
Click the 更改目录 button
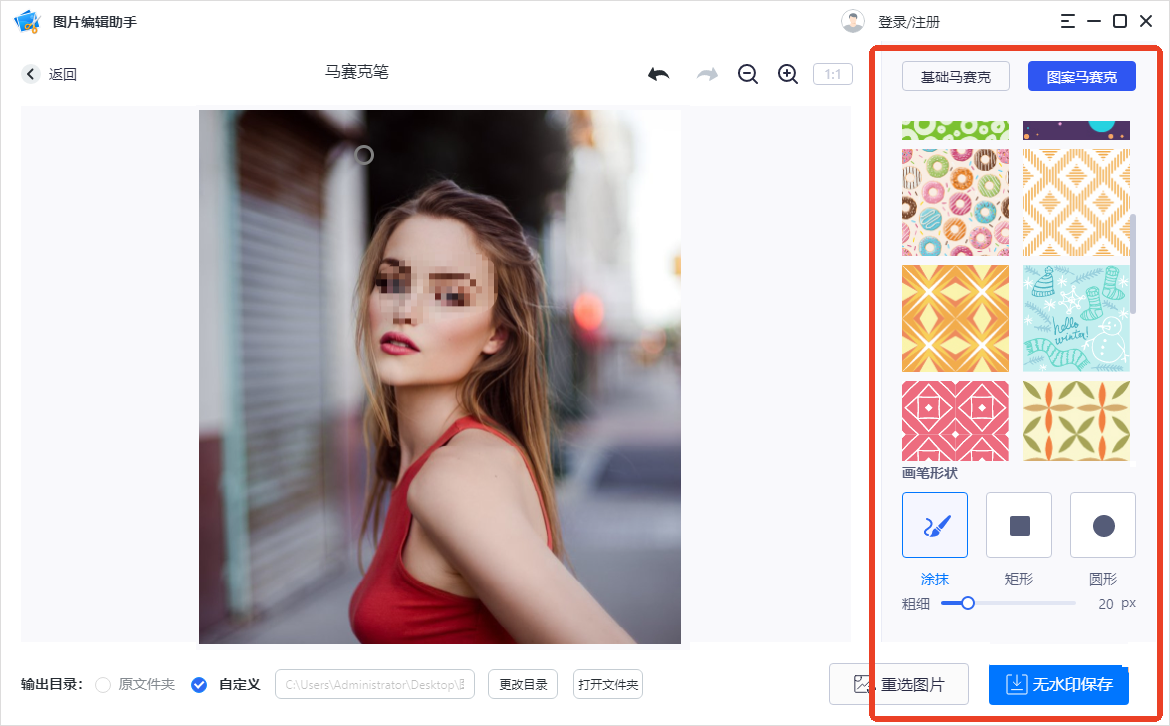click(x=522, y=684)
